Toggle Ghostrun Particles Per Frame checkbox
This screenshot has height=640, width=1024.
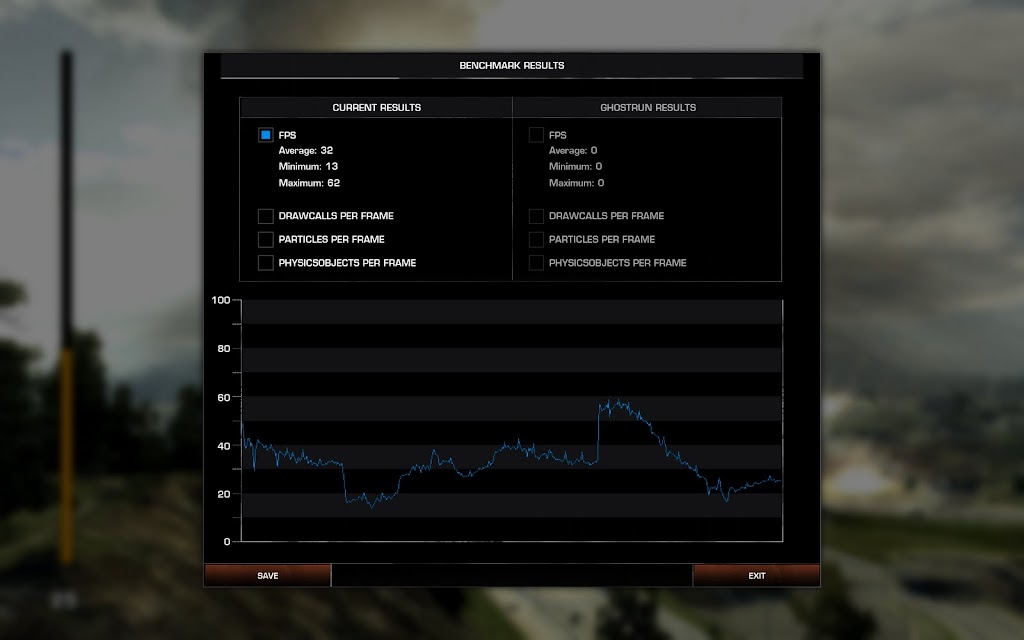[536, 240]
